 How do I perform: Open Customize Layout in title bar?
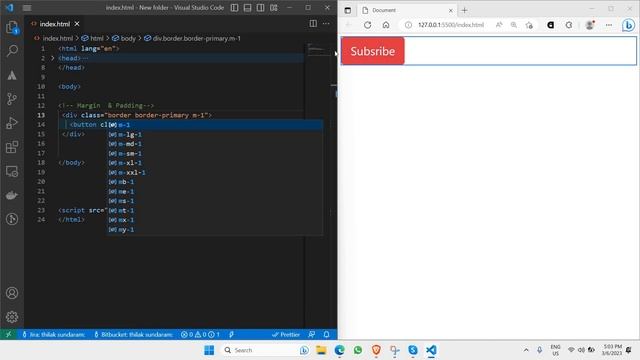pos(273,8)
